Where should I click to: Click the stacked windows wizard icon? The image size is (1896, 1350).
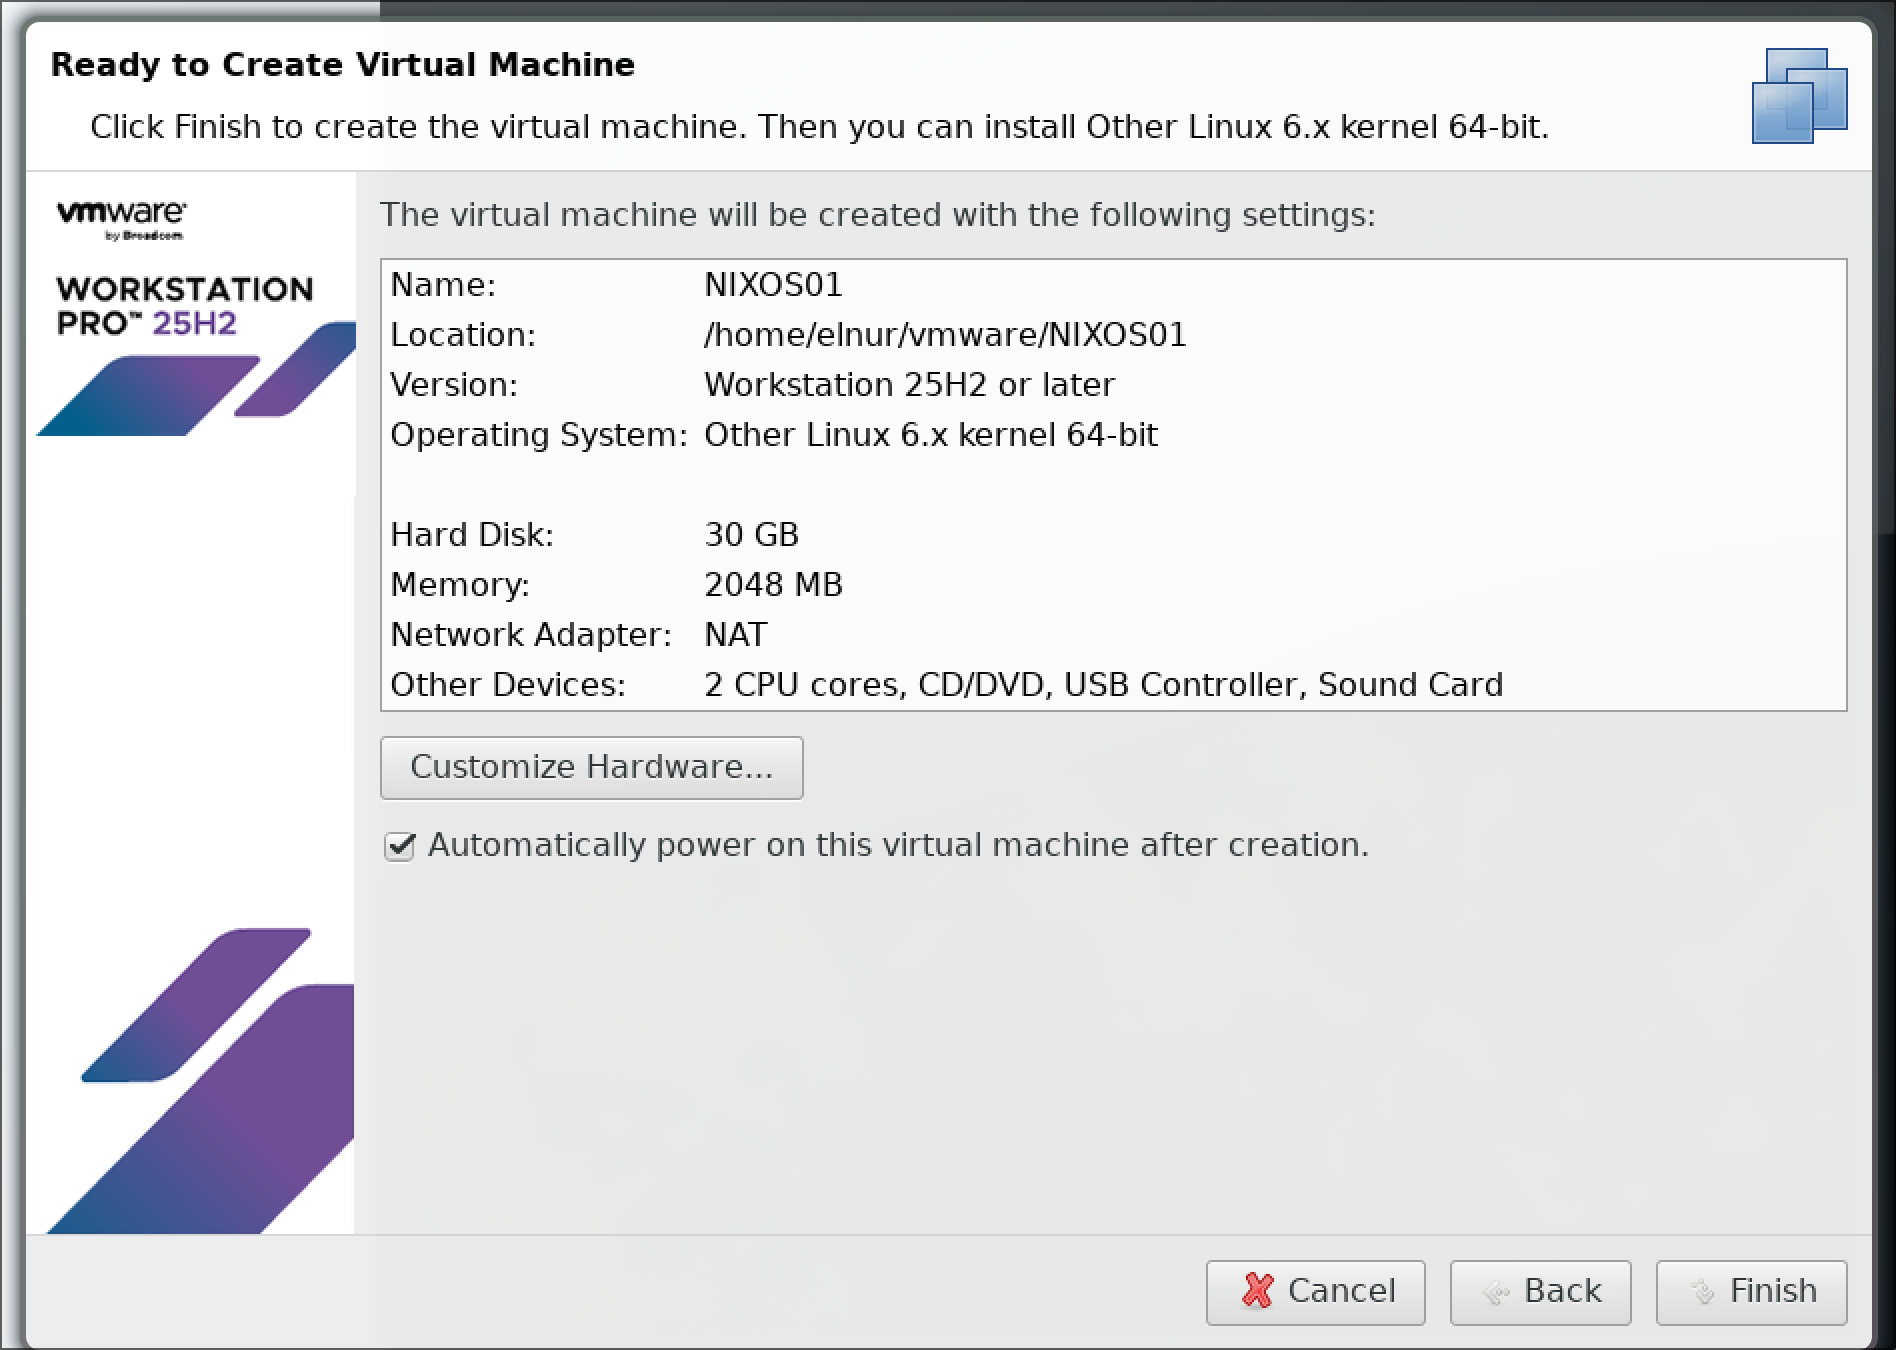[x=1799, y=95]
